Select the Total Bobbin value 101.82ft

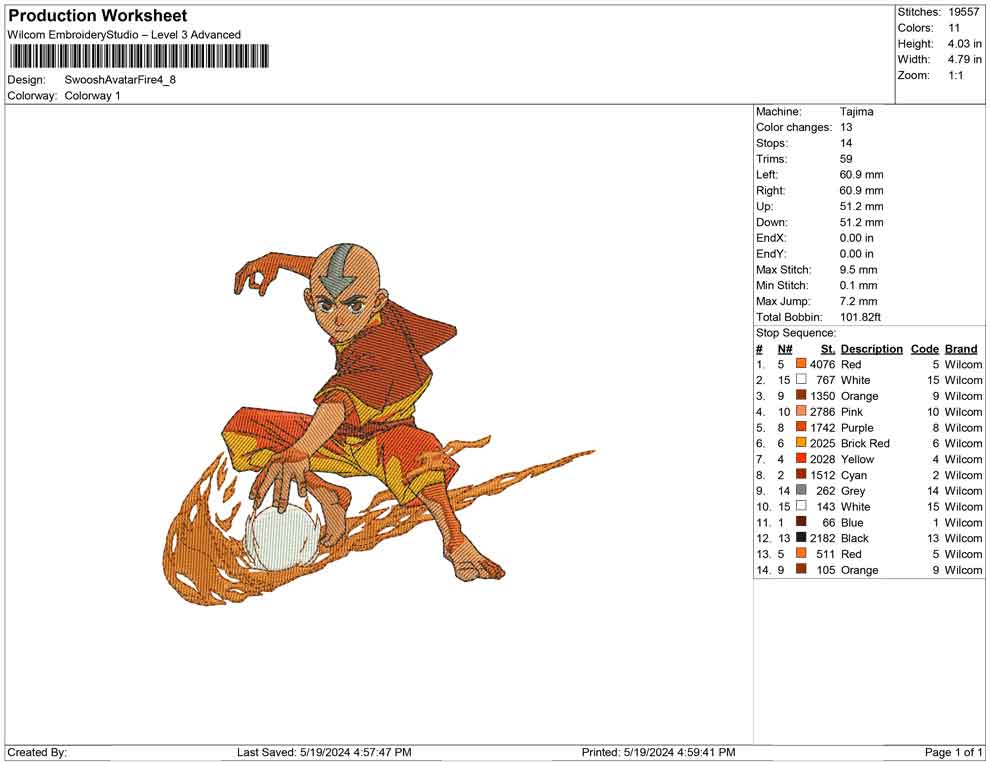(861, 317)
